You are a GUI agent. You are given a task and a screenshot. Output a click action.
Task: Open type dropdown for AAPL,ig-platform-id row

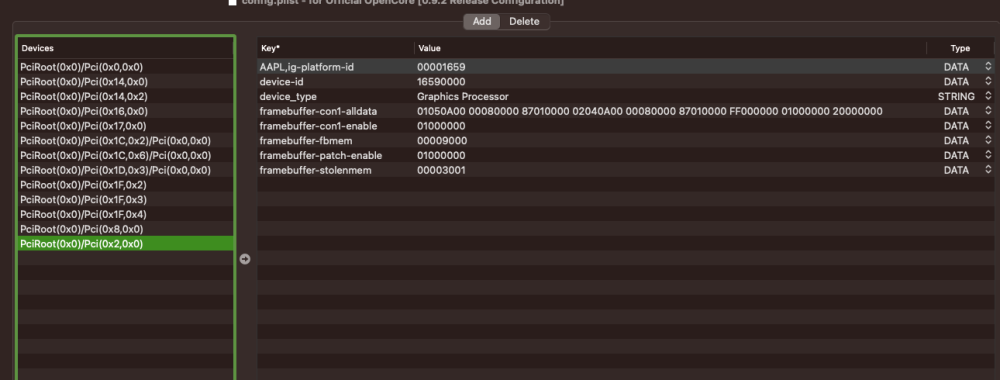pyautogui.click(x=988, y=67)
